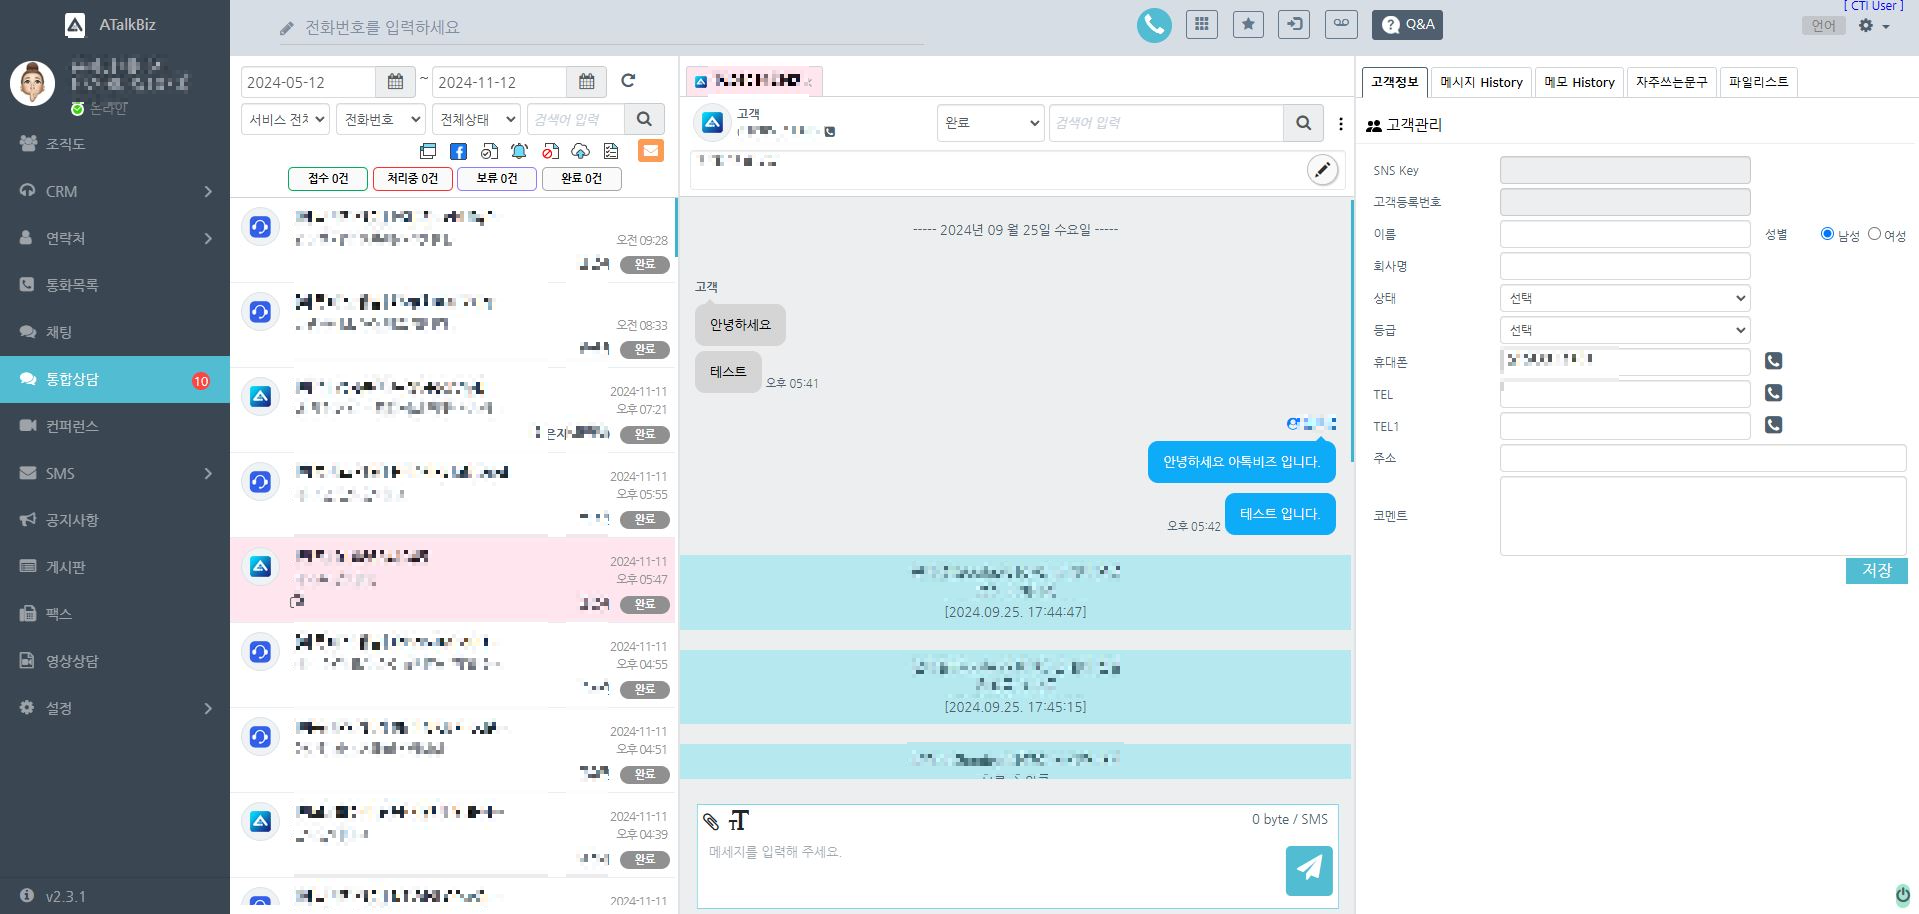1919x914 pixels.
Task: Click the blue bell notification icon
Action: [x=519, y=151]
